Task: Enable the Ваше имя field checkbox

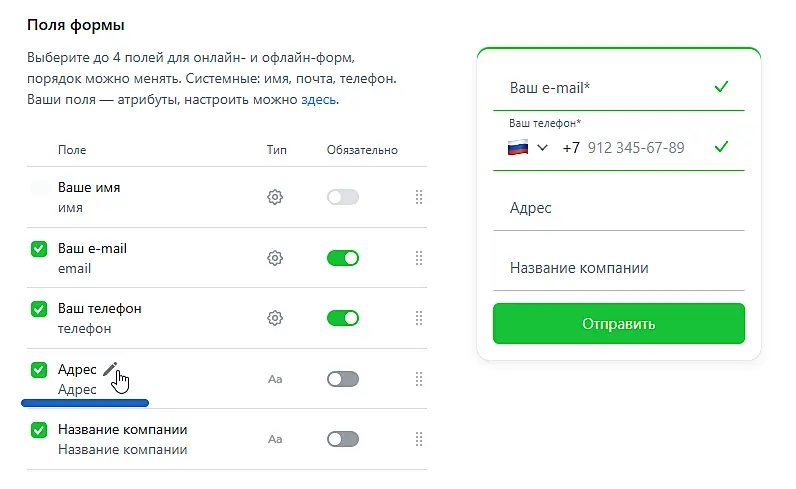Action: tap(39, 188)
